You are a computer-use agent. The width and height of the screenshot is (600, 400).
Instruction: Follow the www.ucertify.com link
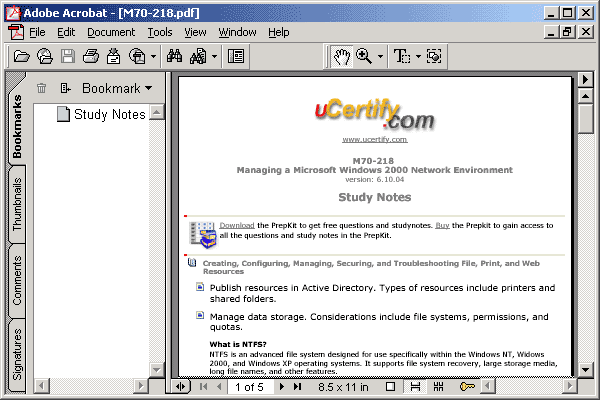pyautogui.click(x=375, y=139)
